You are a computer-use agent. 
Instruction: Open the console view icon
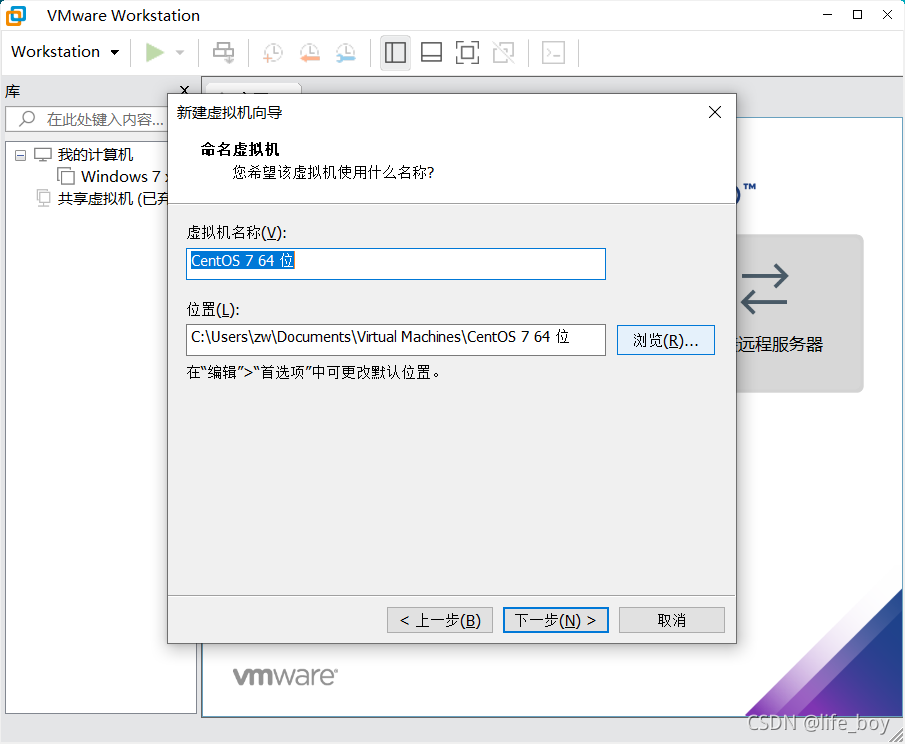554,53
